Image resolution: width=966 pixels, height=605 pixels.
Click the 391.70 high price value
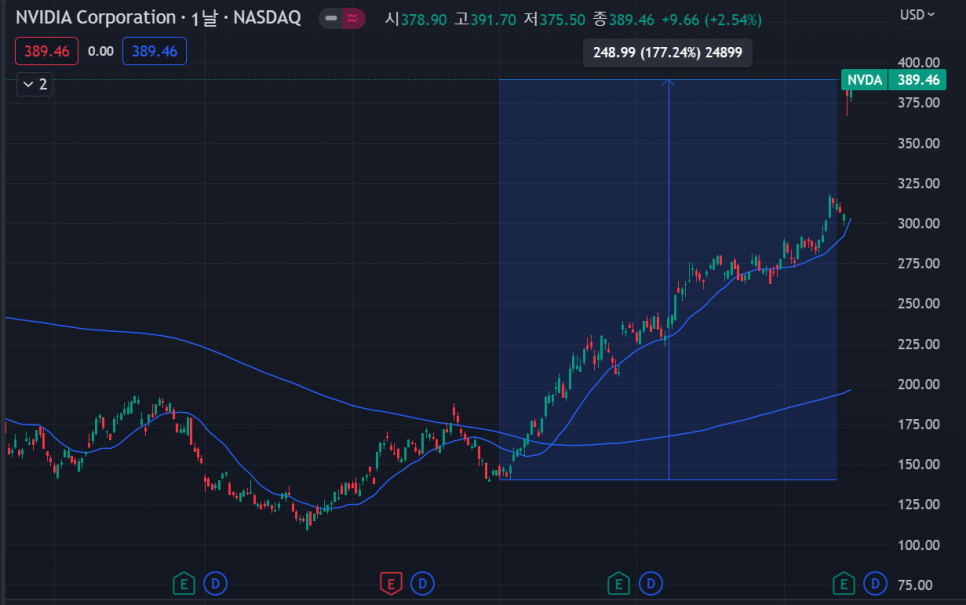click(x=493, y=20)
